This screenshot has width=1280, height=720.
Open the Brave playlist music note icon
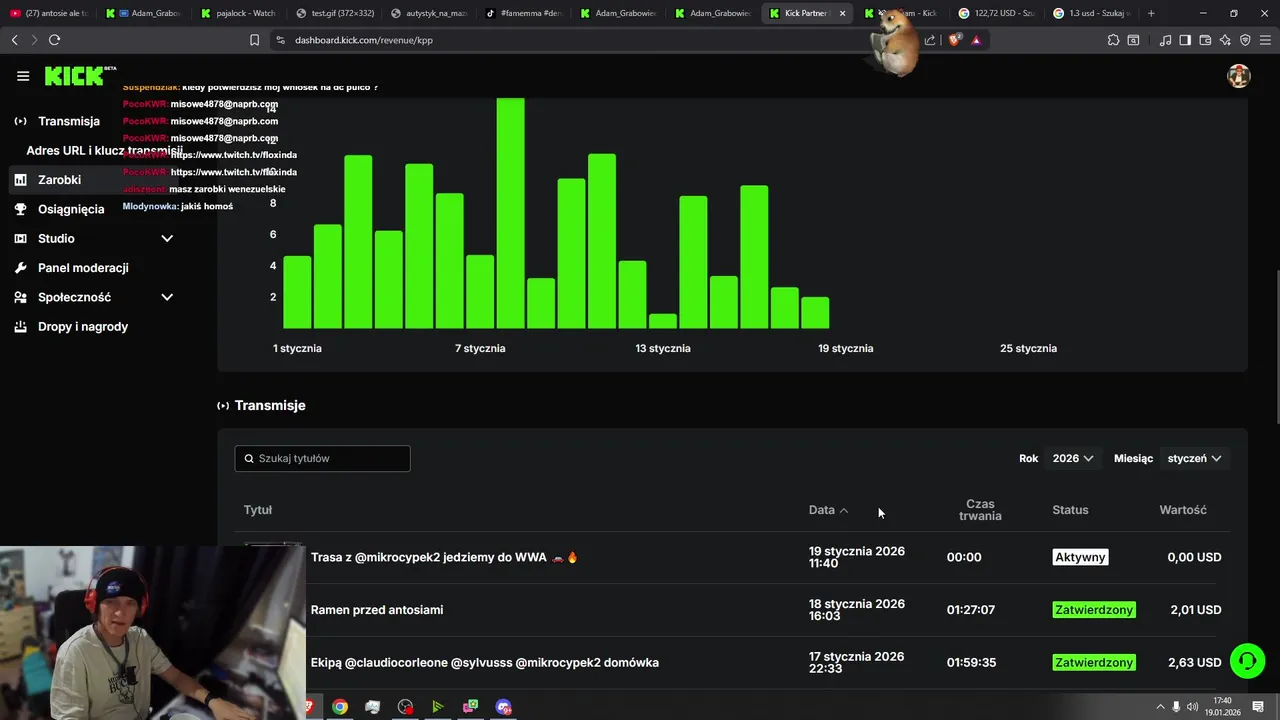point(1165,40)
